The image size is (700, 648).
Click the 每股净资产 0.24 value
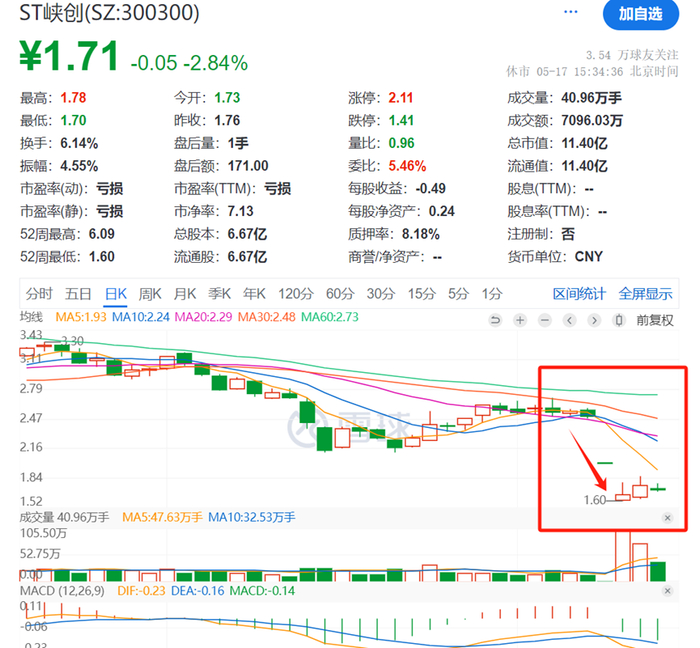[x=442, y=211]
